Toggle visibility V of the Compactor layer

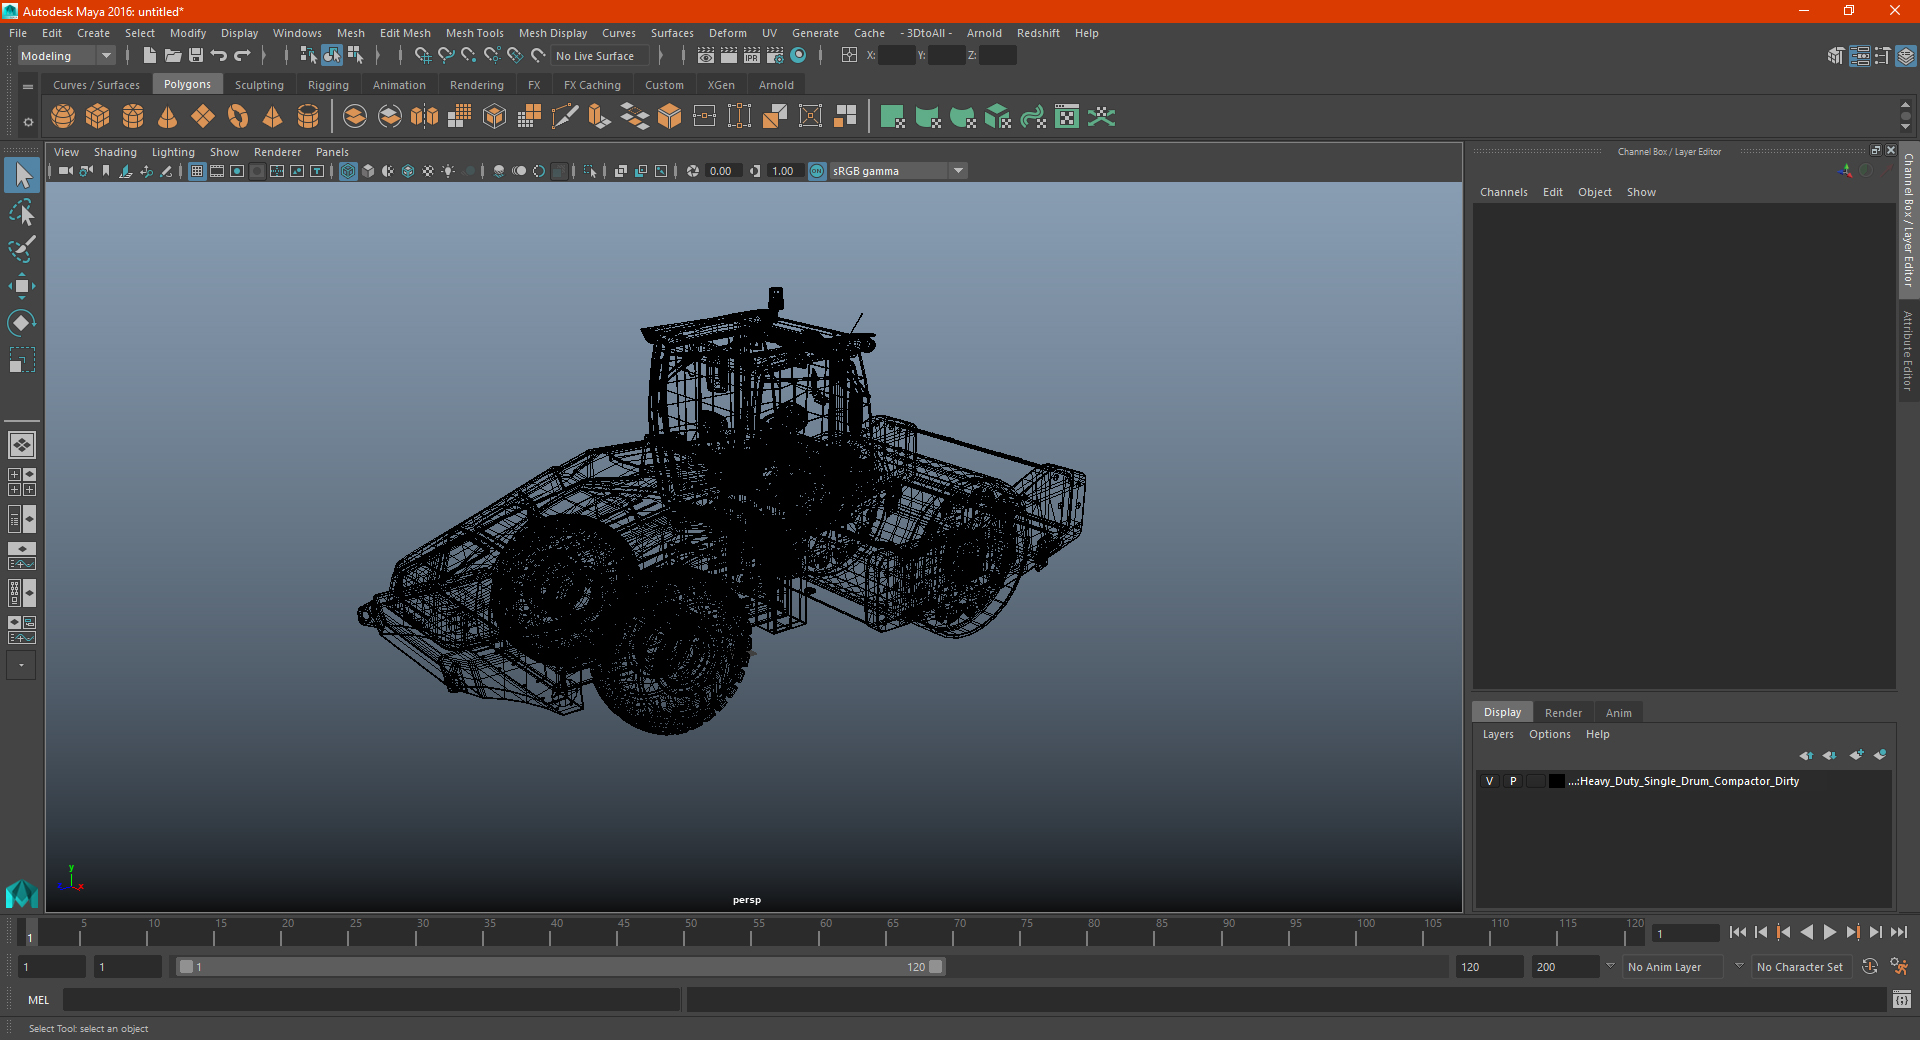1489,781
